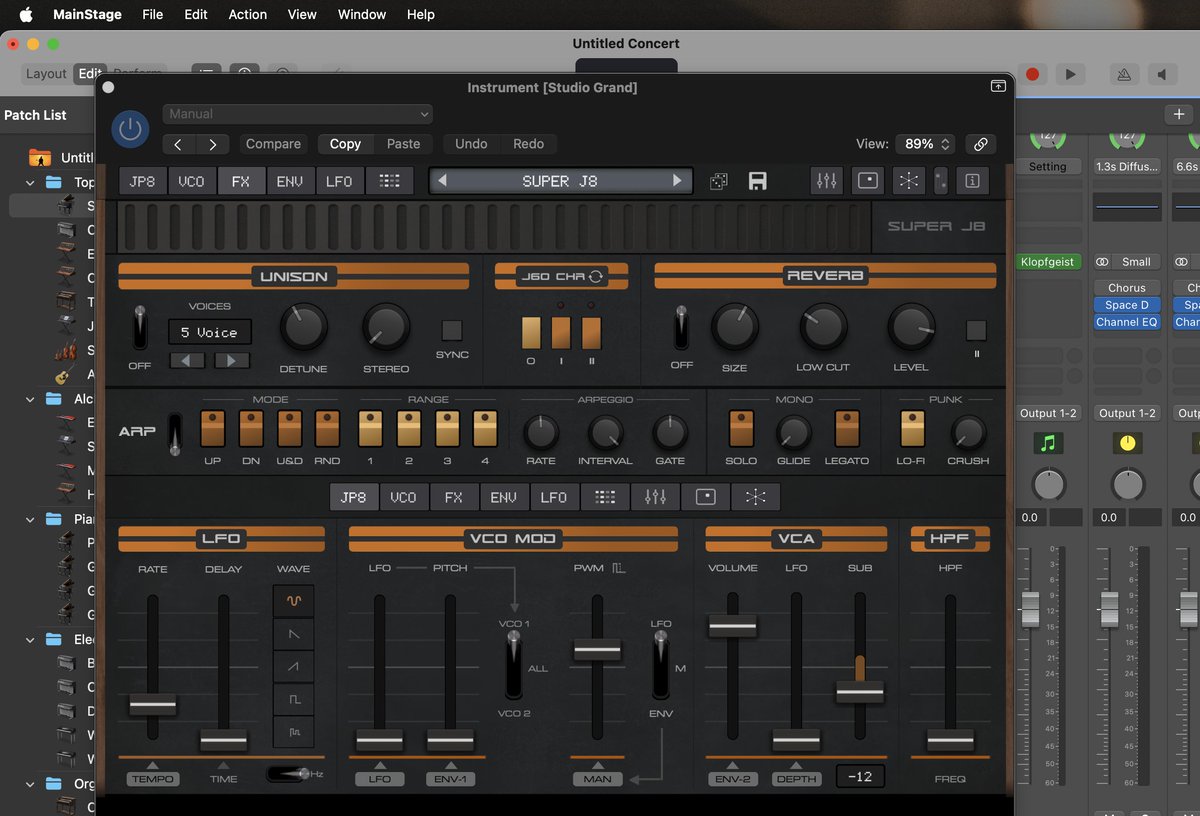
Task: Click the star-shaped icon in upper header
Action: point(909,181)
